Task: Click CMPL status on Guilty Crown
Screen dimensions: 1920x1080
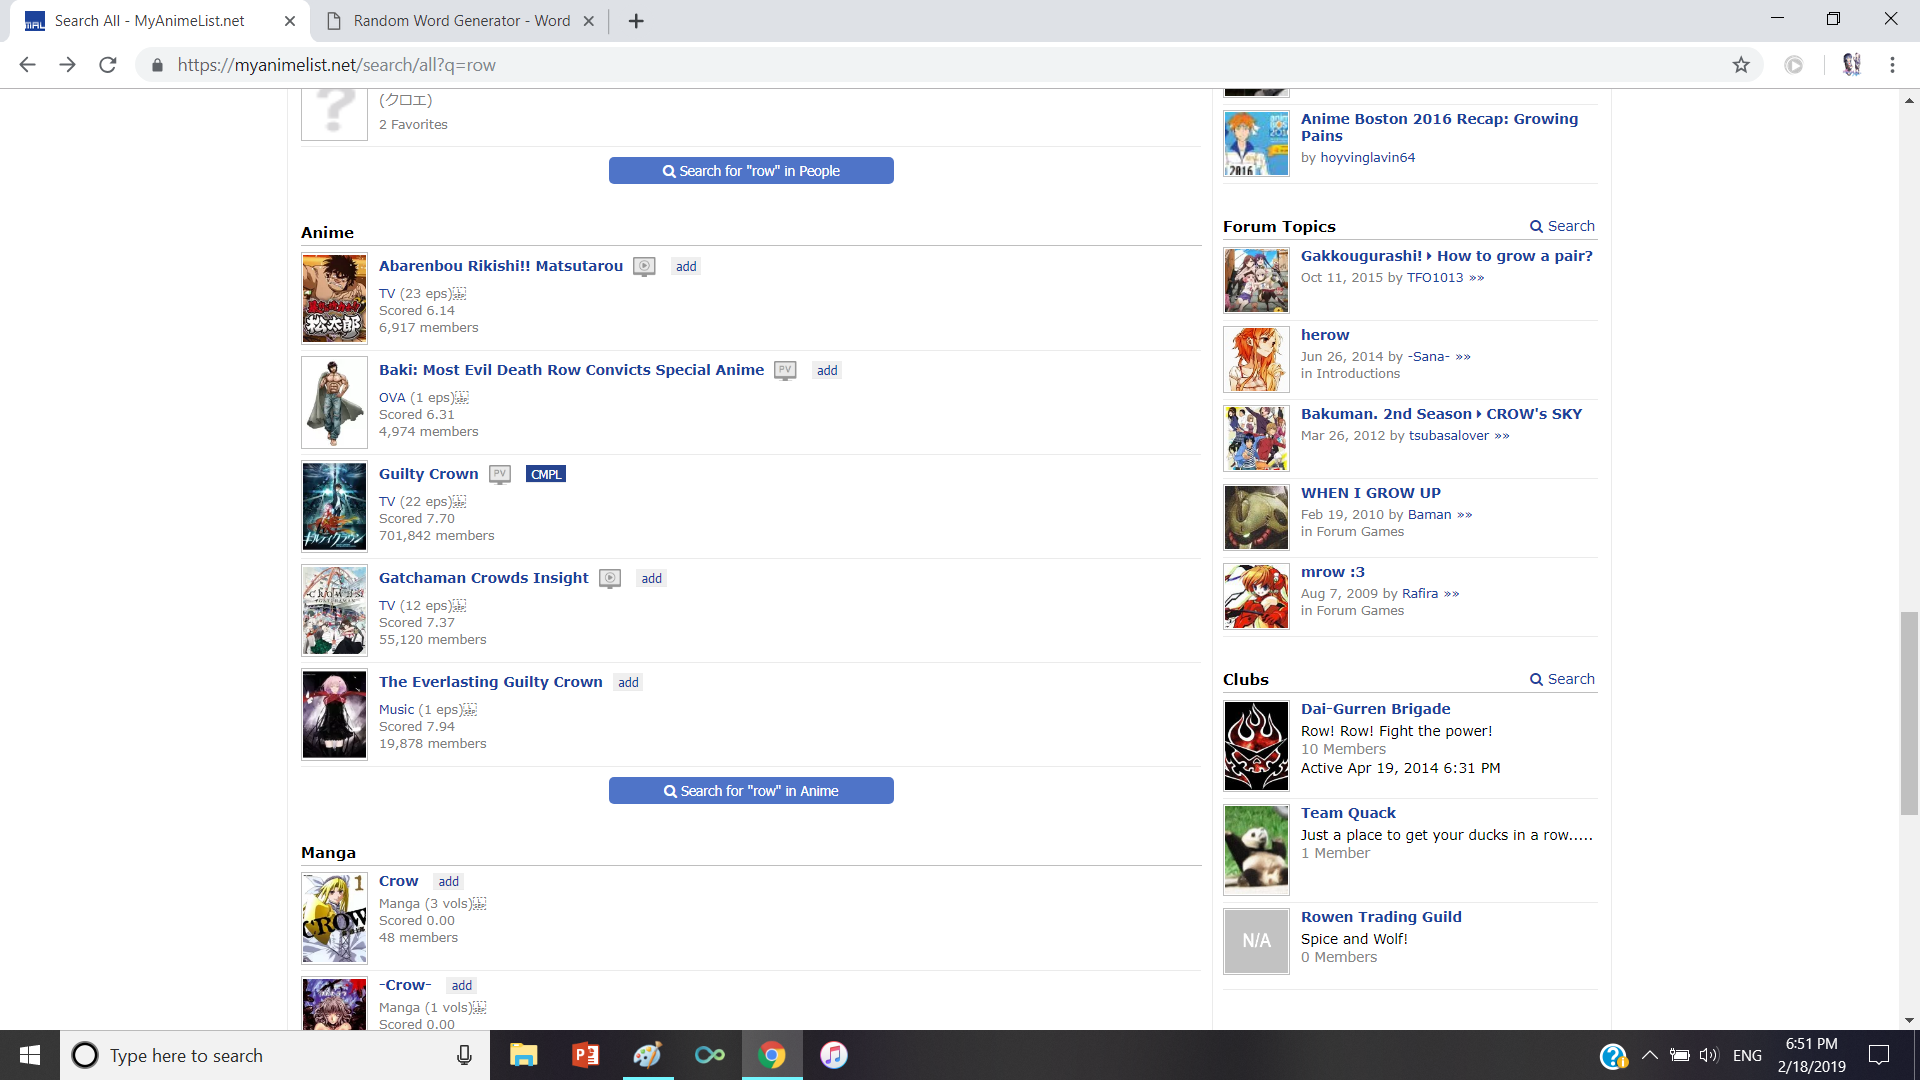Action: pyautogui.click(x=546, y=475)
